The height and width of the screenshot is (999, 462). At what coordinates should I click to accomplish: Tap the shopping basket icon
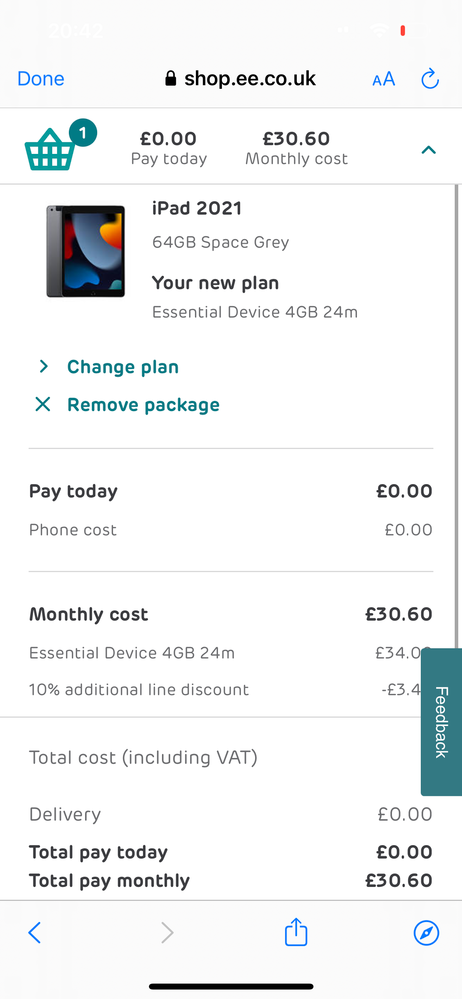51,149
